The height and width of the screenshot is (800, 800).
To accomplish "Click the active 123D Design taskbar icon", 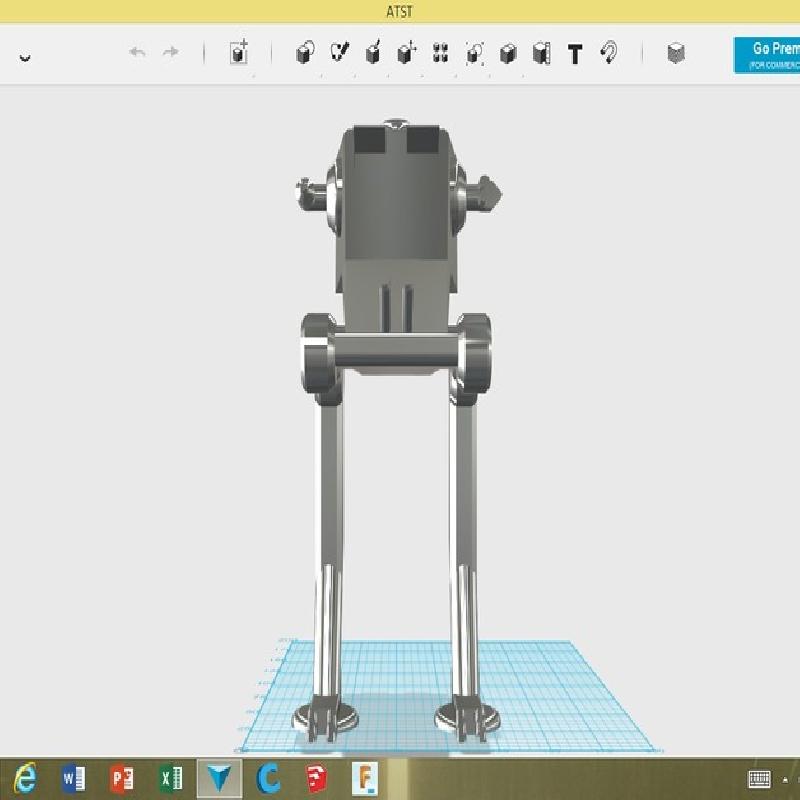I will [x=219, y=779].
